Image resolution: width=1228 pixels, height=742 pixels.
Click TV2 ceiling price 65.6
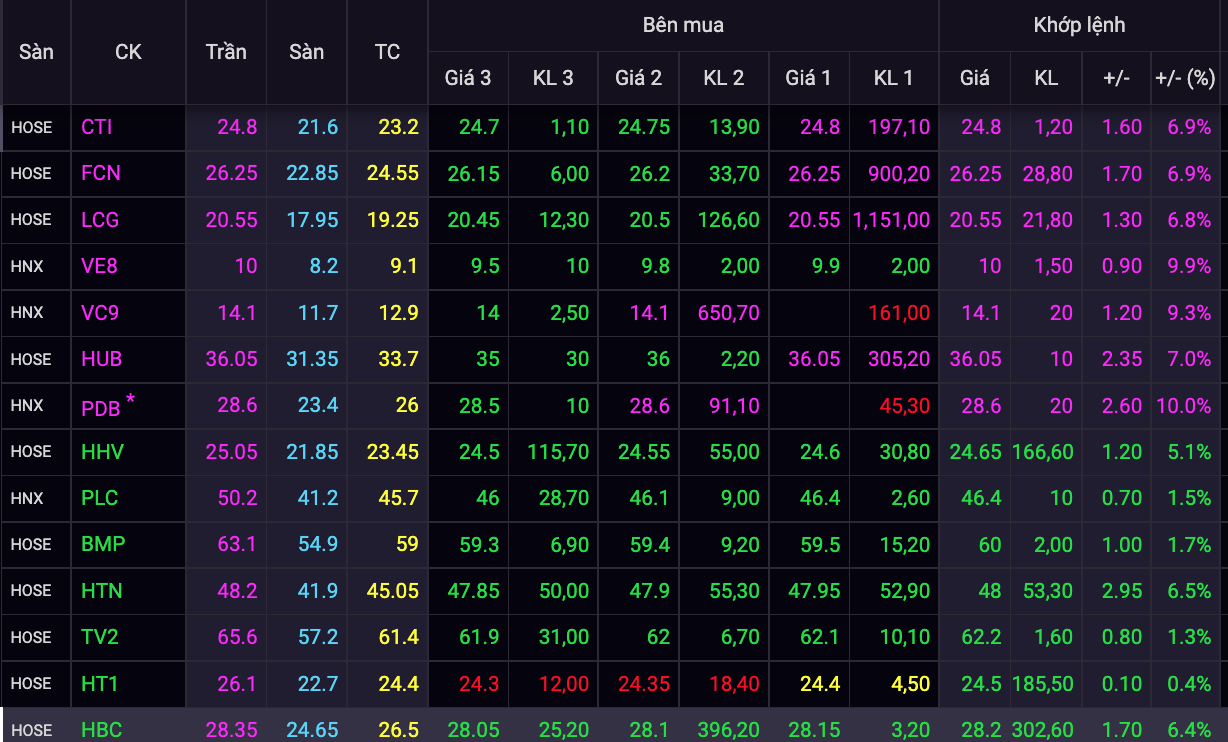coord(237,637)
